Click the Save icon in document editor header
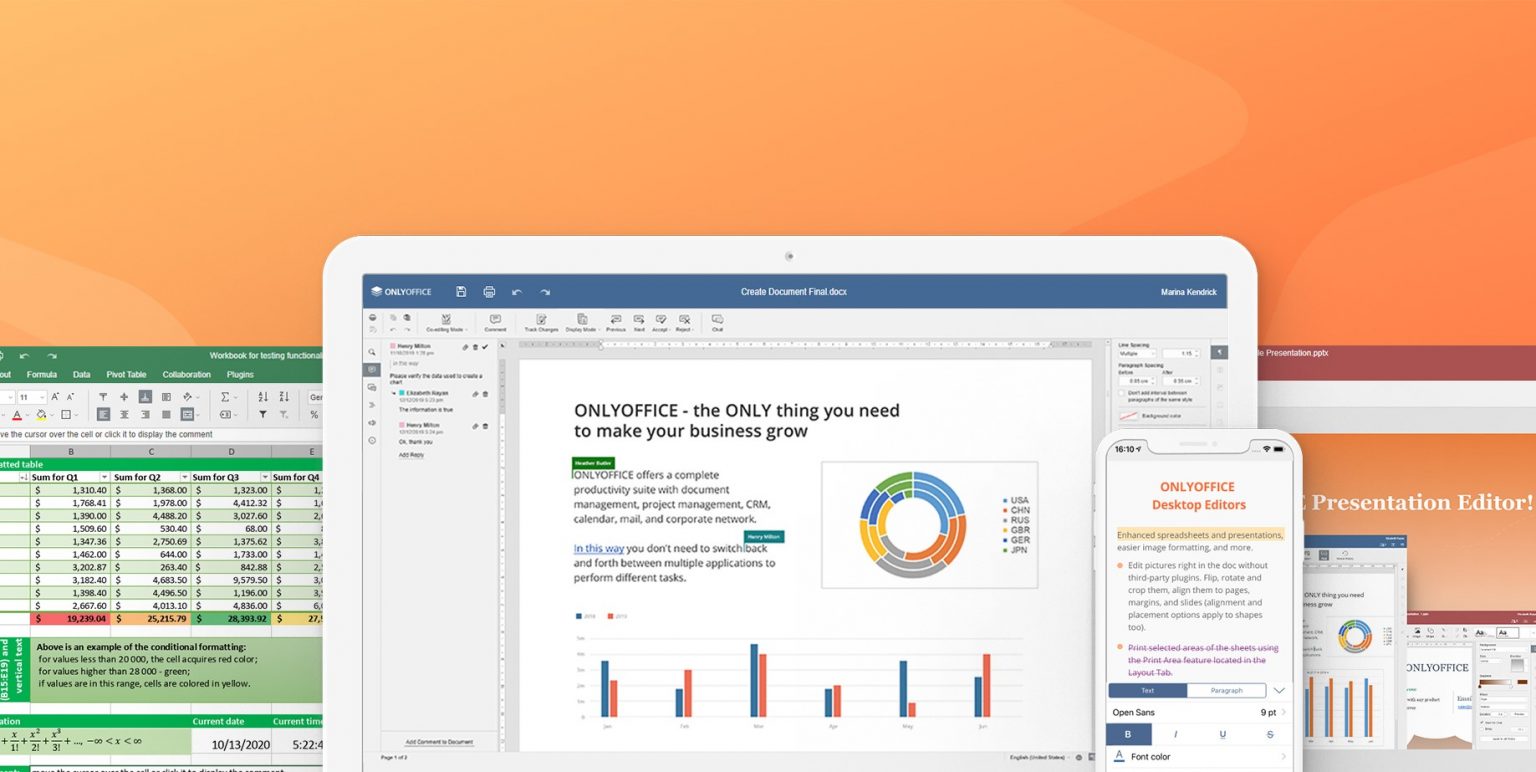 pyautogui.click(x=461, y=292)
